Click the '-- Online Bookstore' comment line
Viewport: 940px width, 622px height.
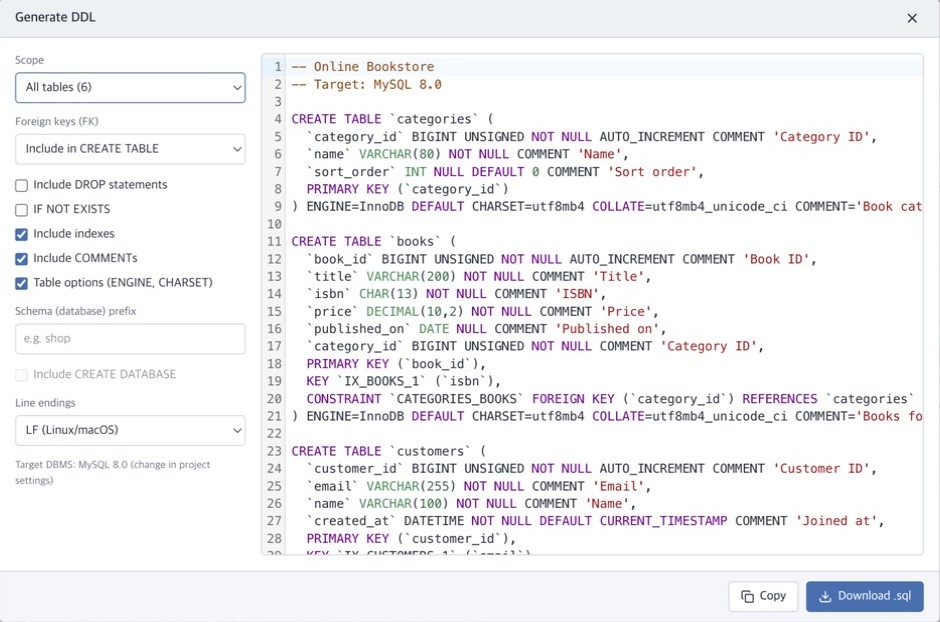363,67
